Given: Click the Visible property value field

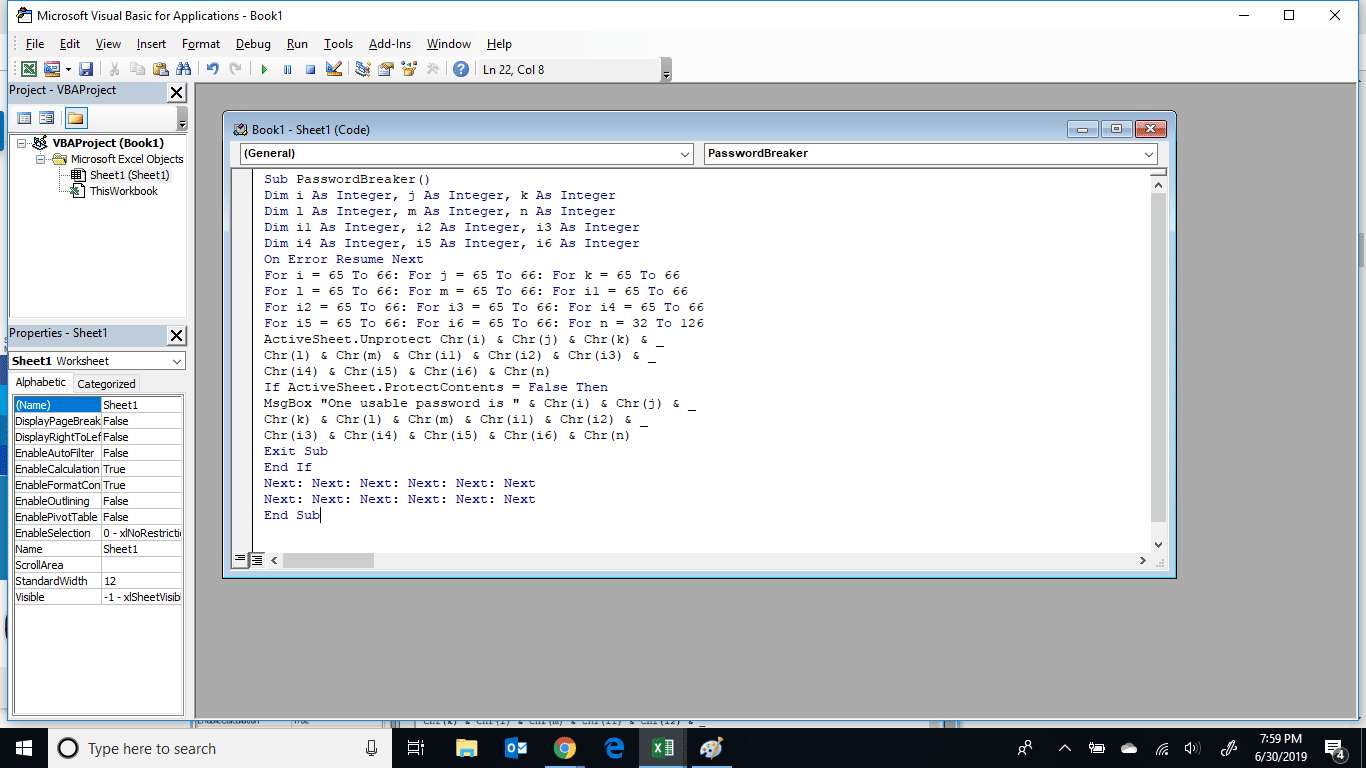Looking at the screenshot, I should pyautogui.click(x=141, y=597).
